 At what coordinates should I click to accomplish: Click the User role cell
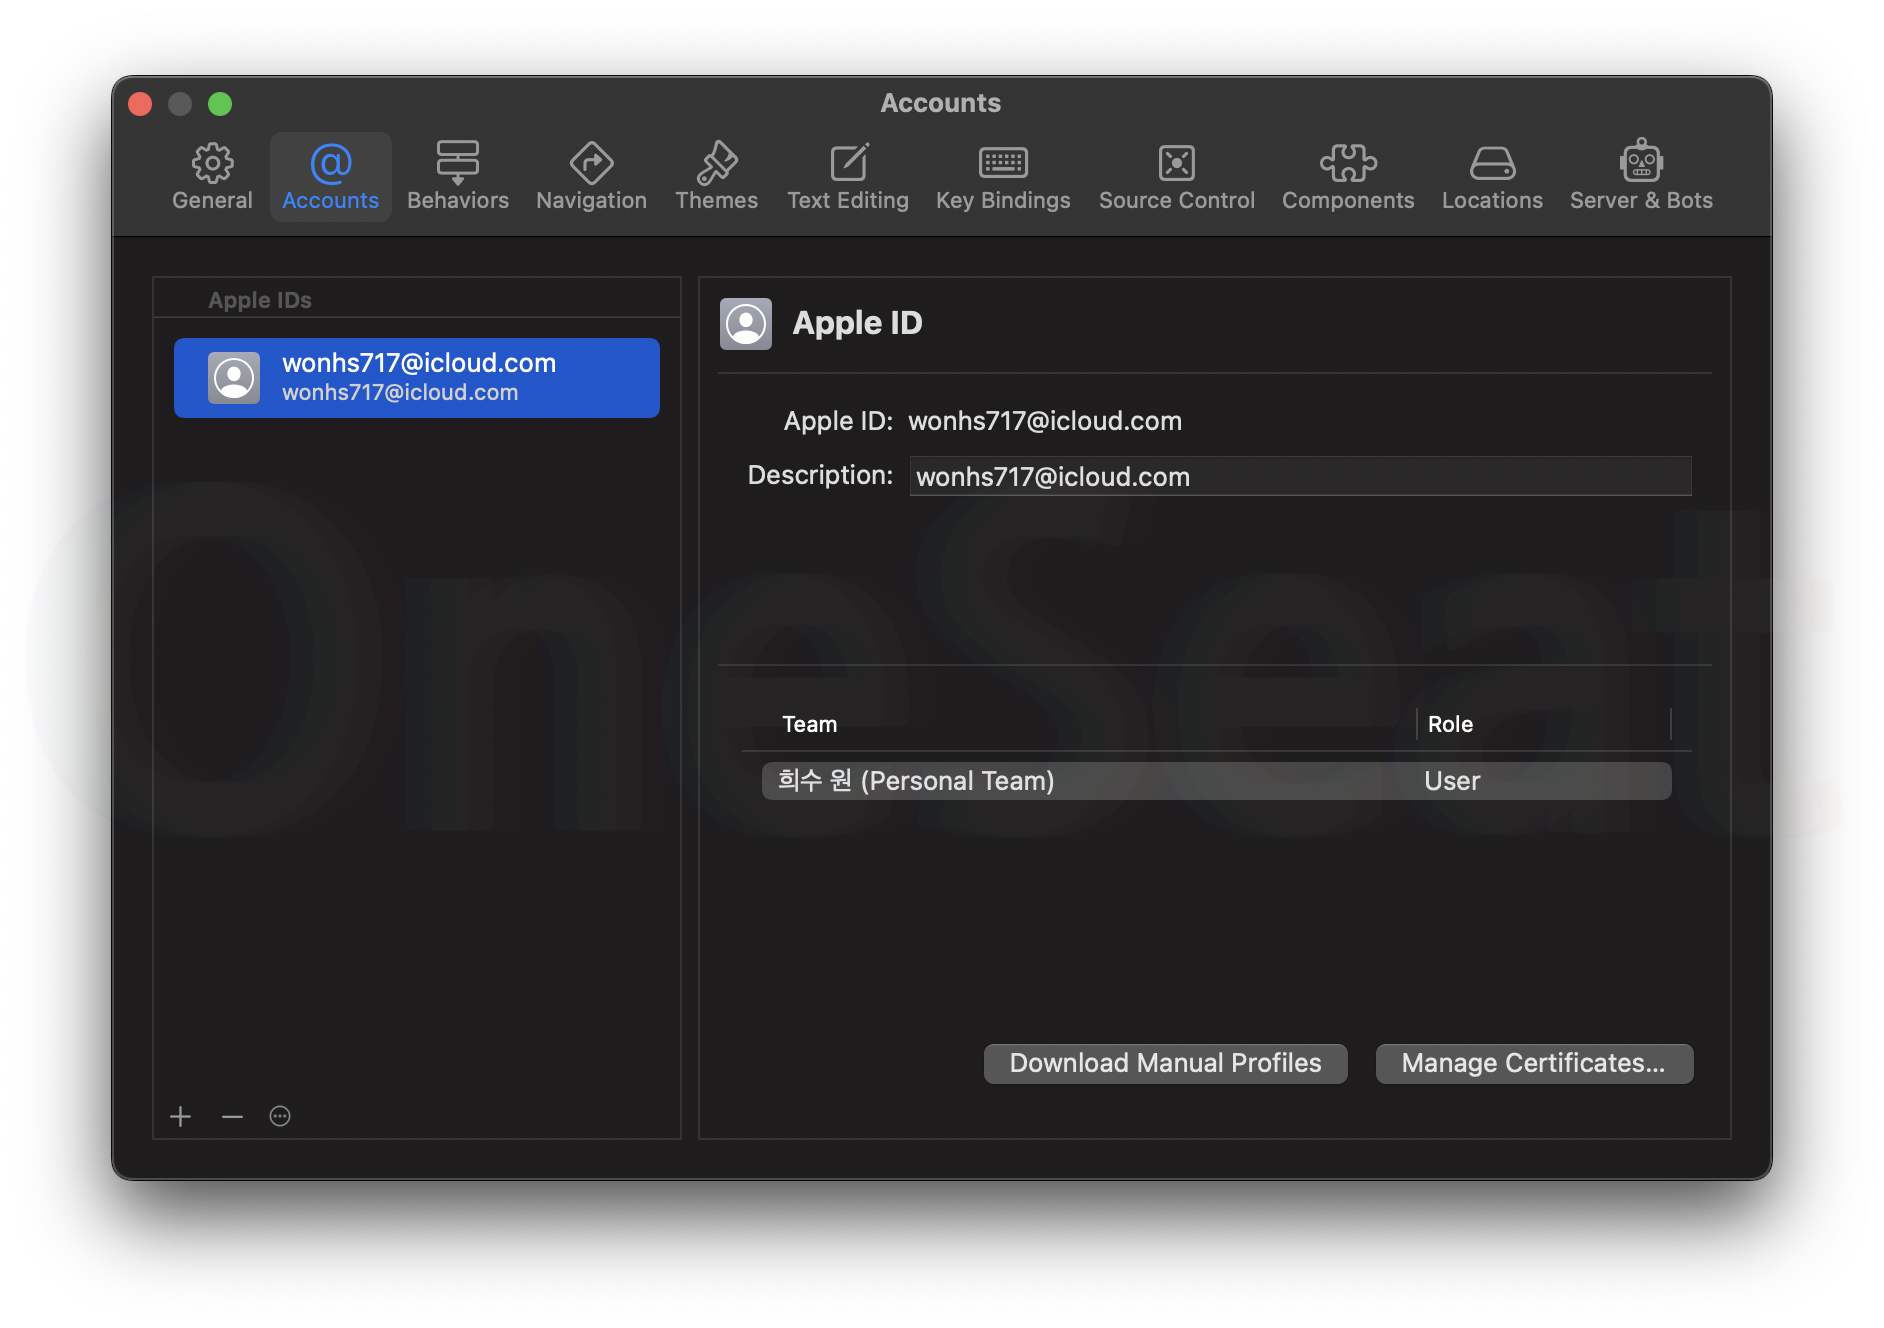click(1452, 781)
